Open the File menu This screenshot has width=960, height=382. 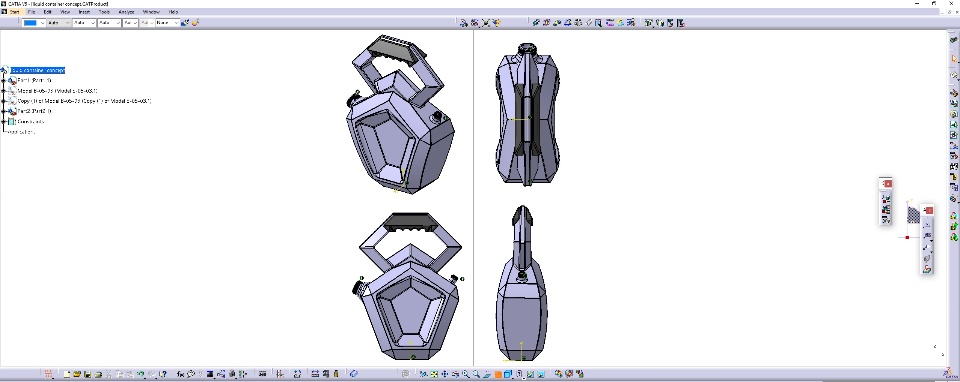31,12
